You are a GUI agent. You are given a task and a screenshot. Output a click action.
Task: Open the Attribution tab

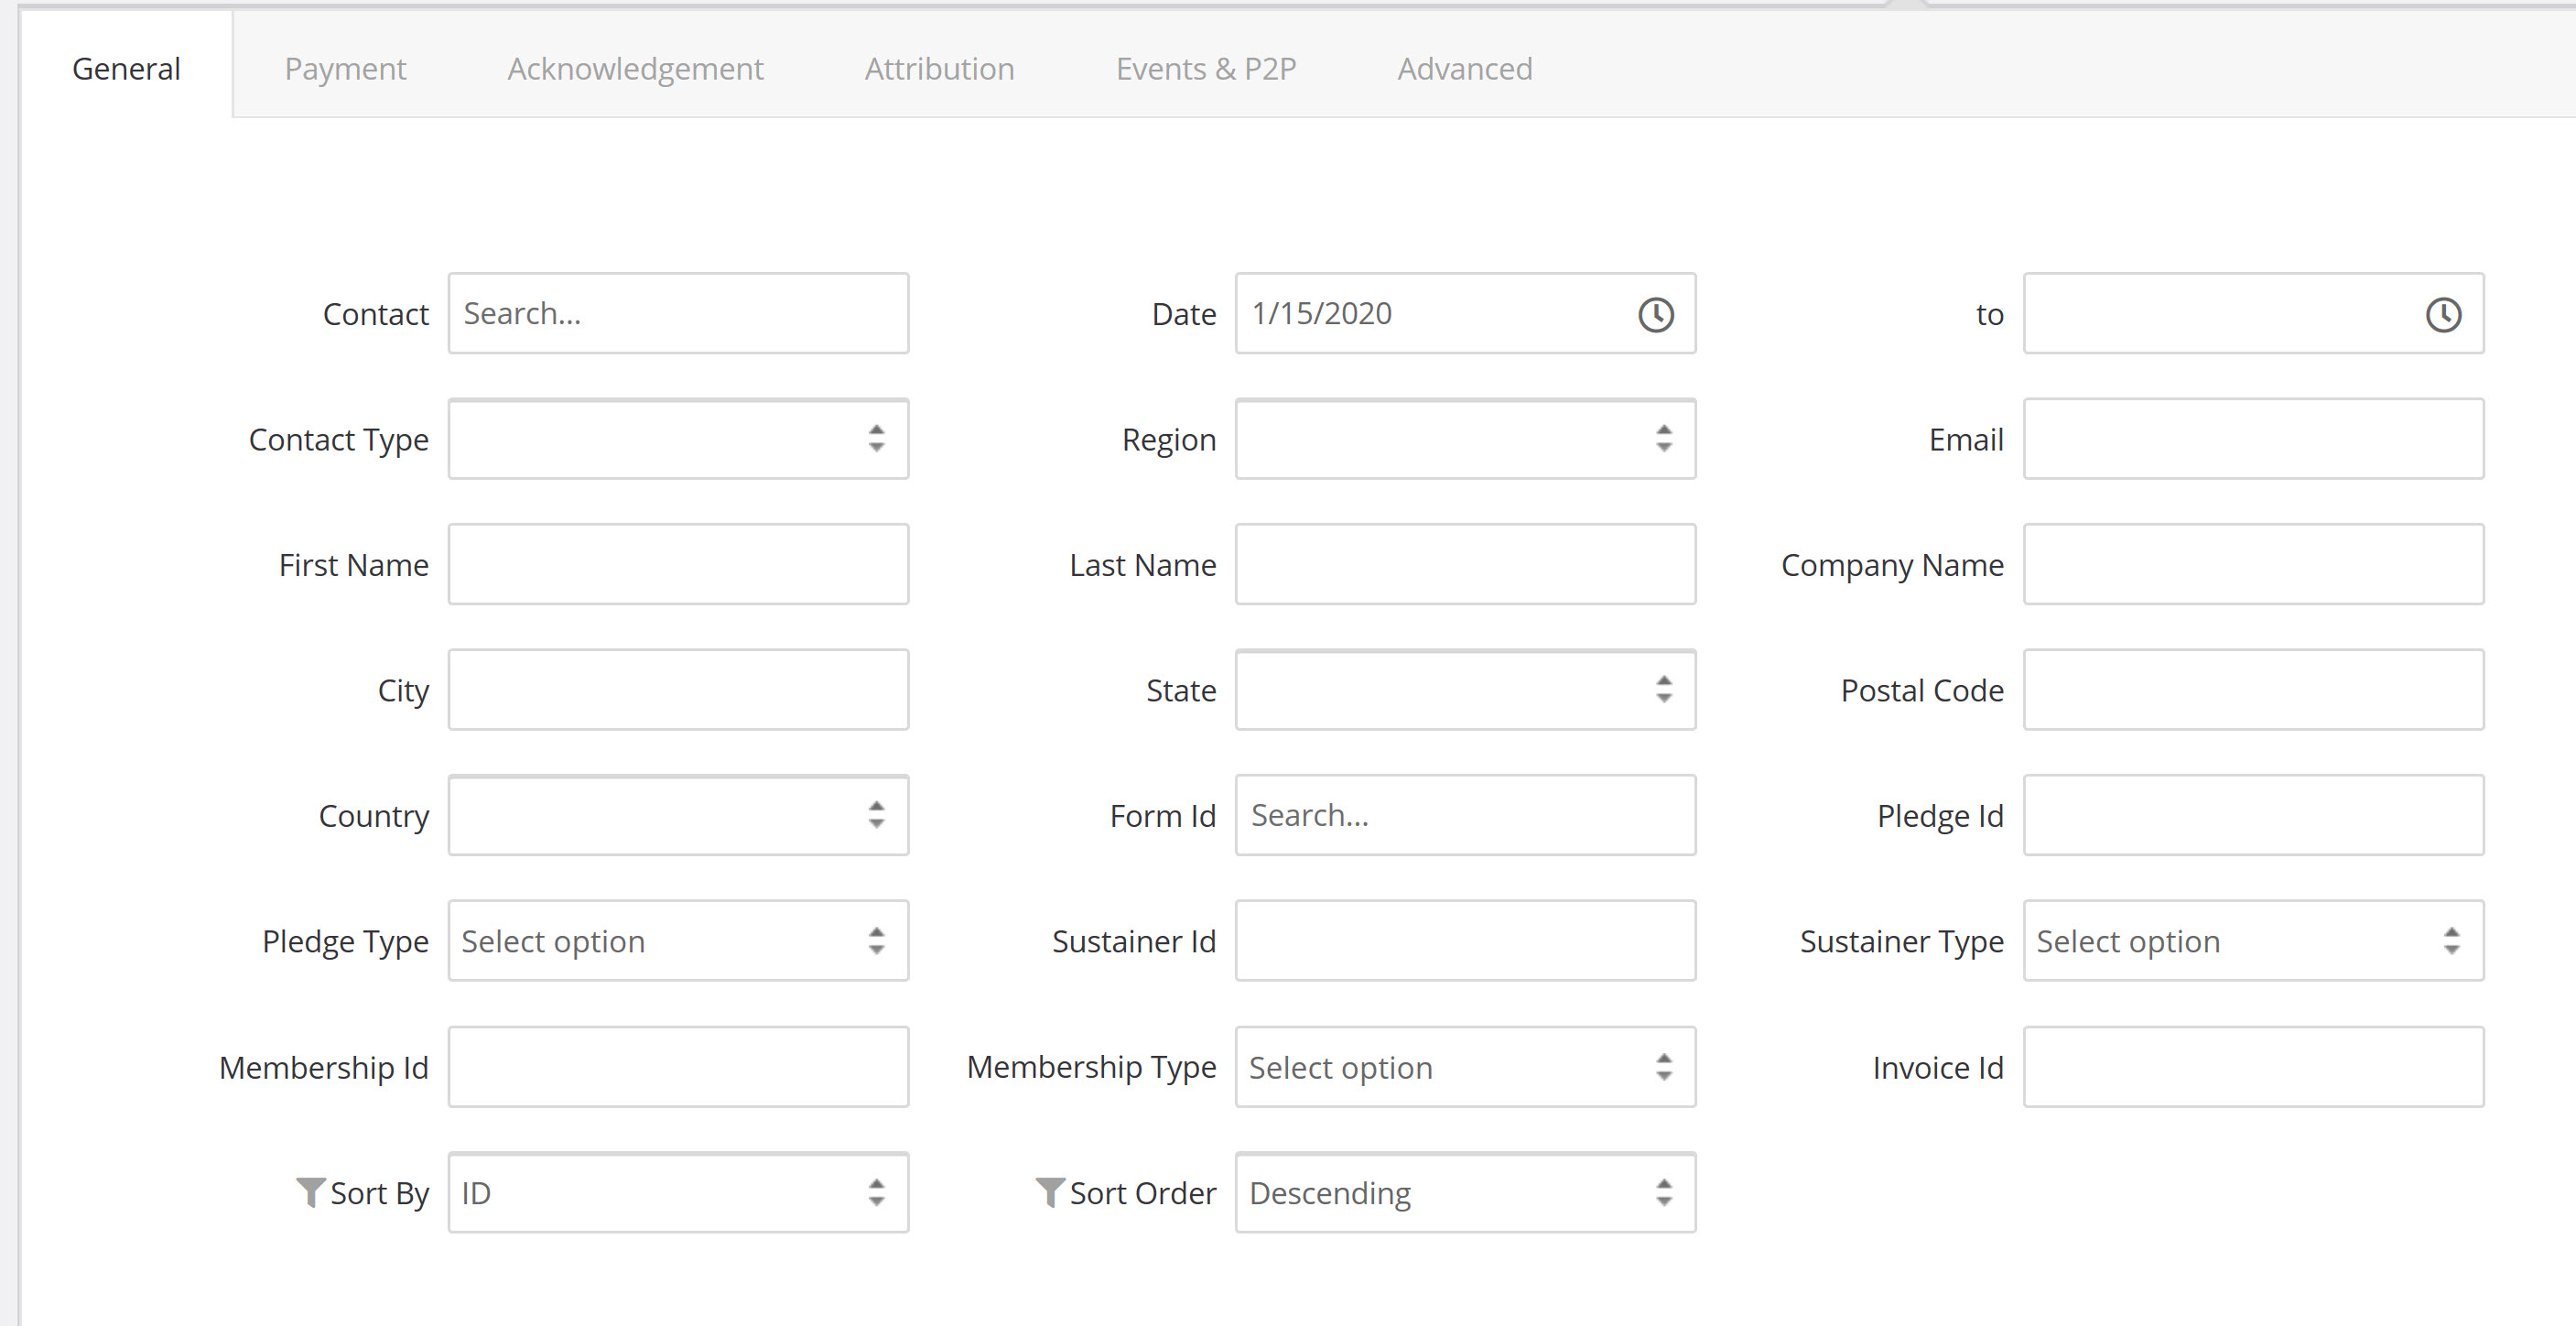(939, 68)
